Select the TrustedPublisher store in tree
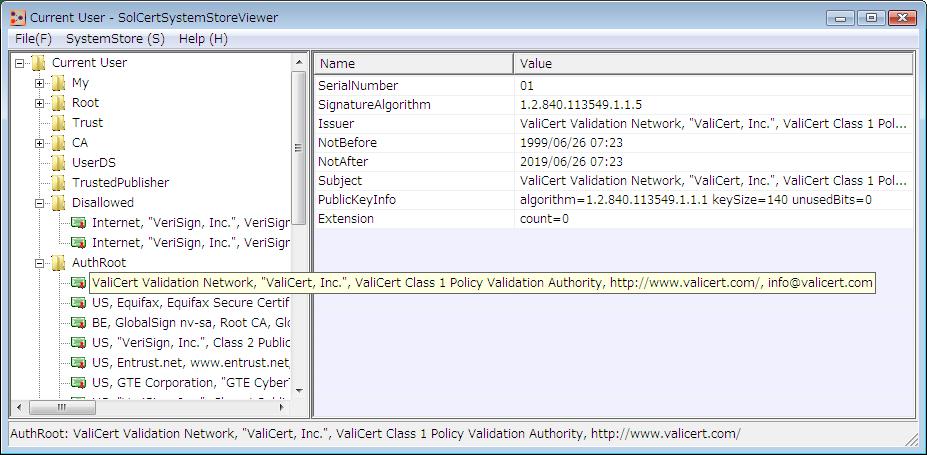Screen dimensions: 927x455 point(121,183)
